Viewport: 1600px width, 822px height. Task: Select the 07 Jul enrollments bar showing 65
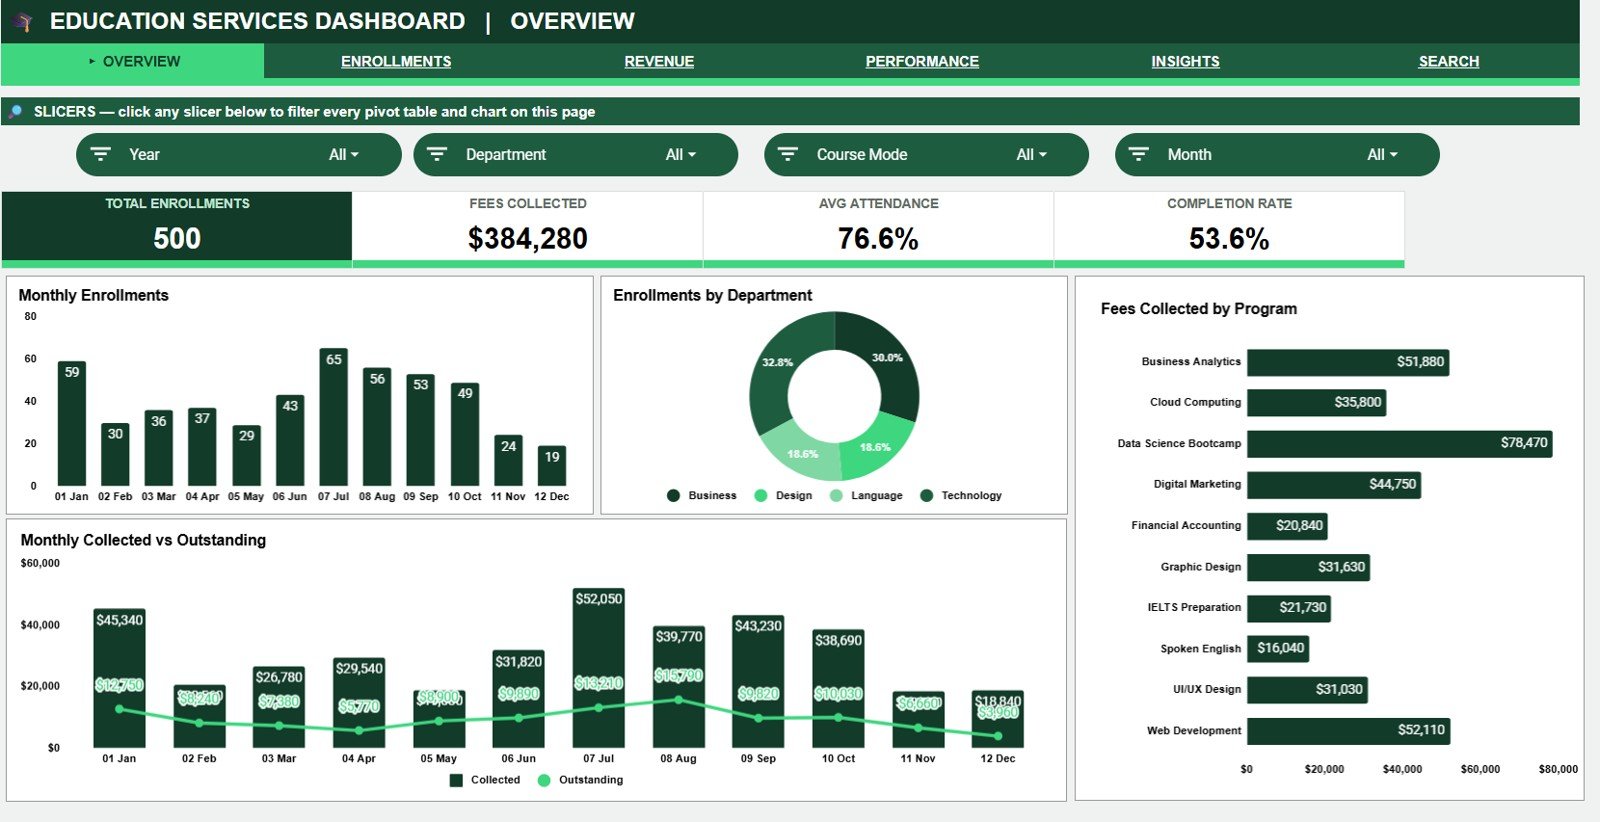point(334,417)
